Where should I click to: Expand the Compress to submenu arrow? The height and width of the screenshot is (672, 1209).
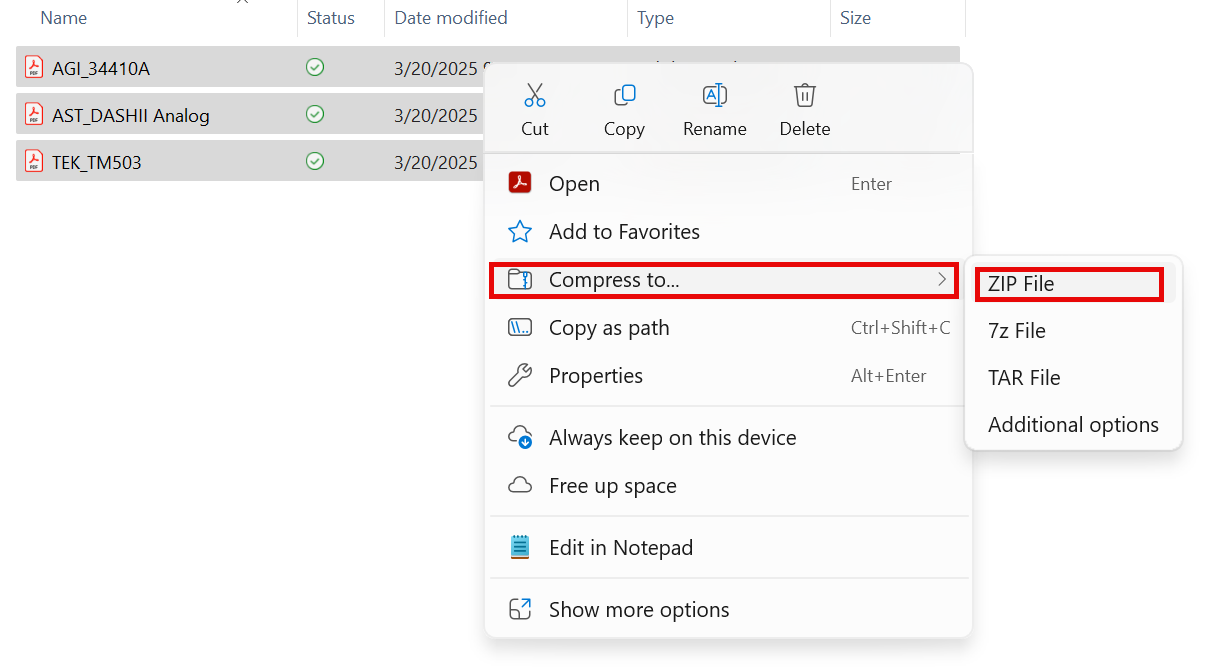(941, 280)
